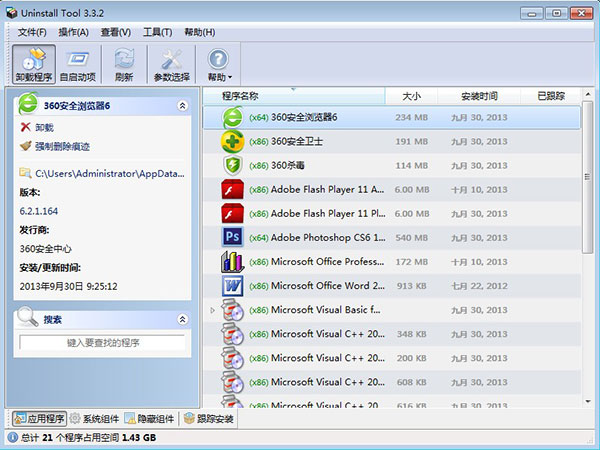Switch to the 应用程序 tab
This screenshot has height=450, width=600.
pyautogui.click(x=39, y=419)
